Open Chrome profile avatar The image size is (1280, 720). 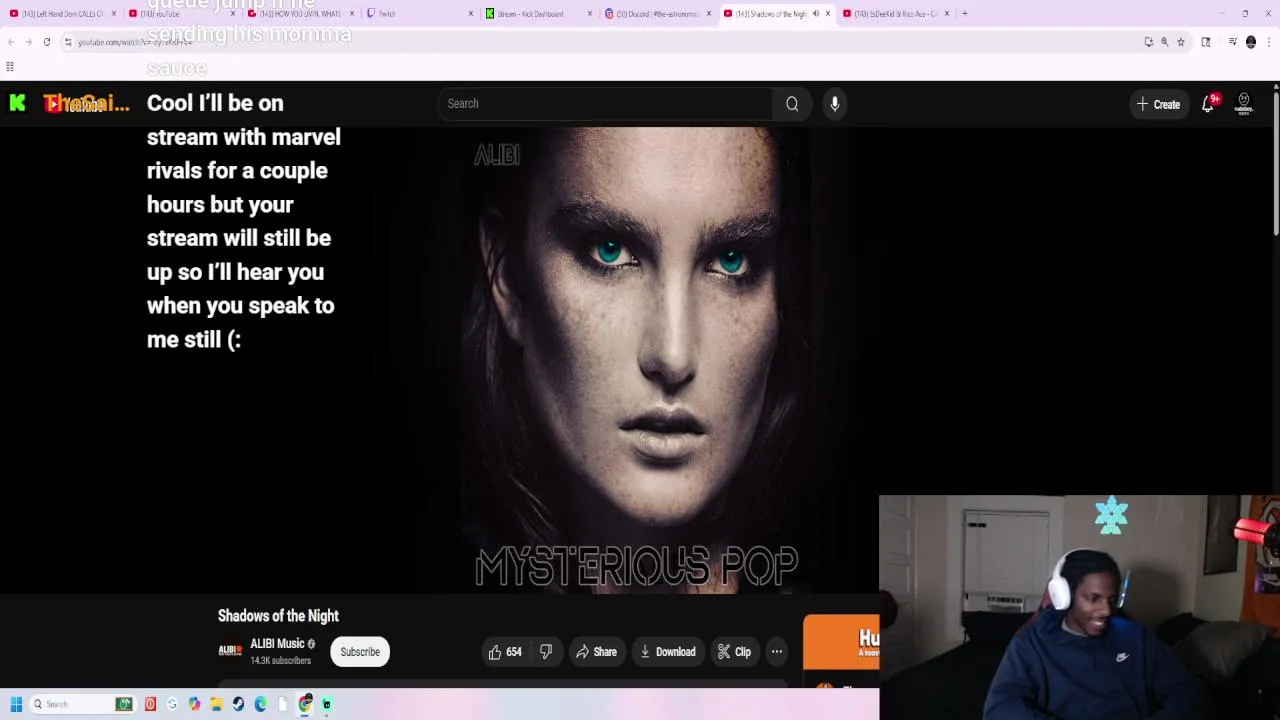point(1251,42)
